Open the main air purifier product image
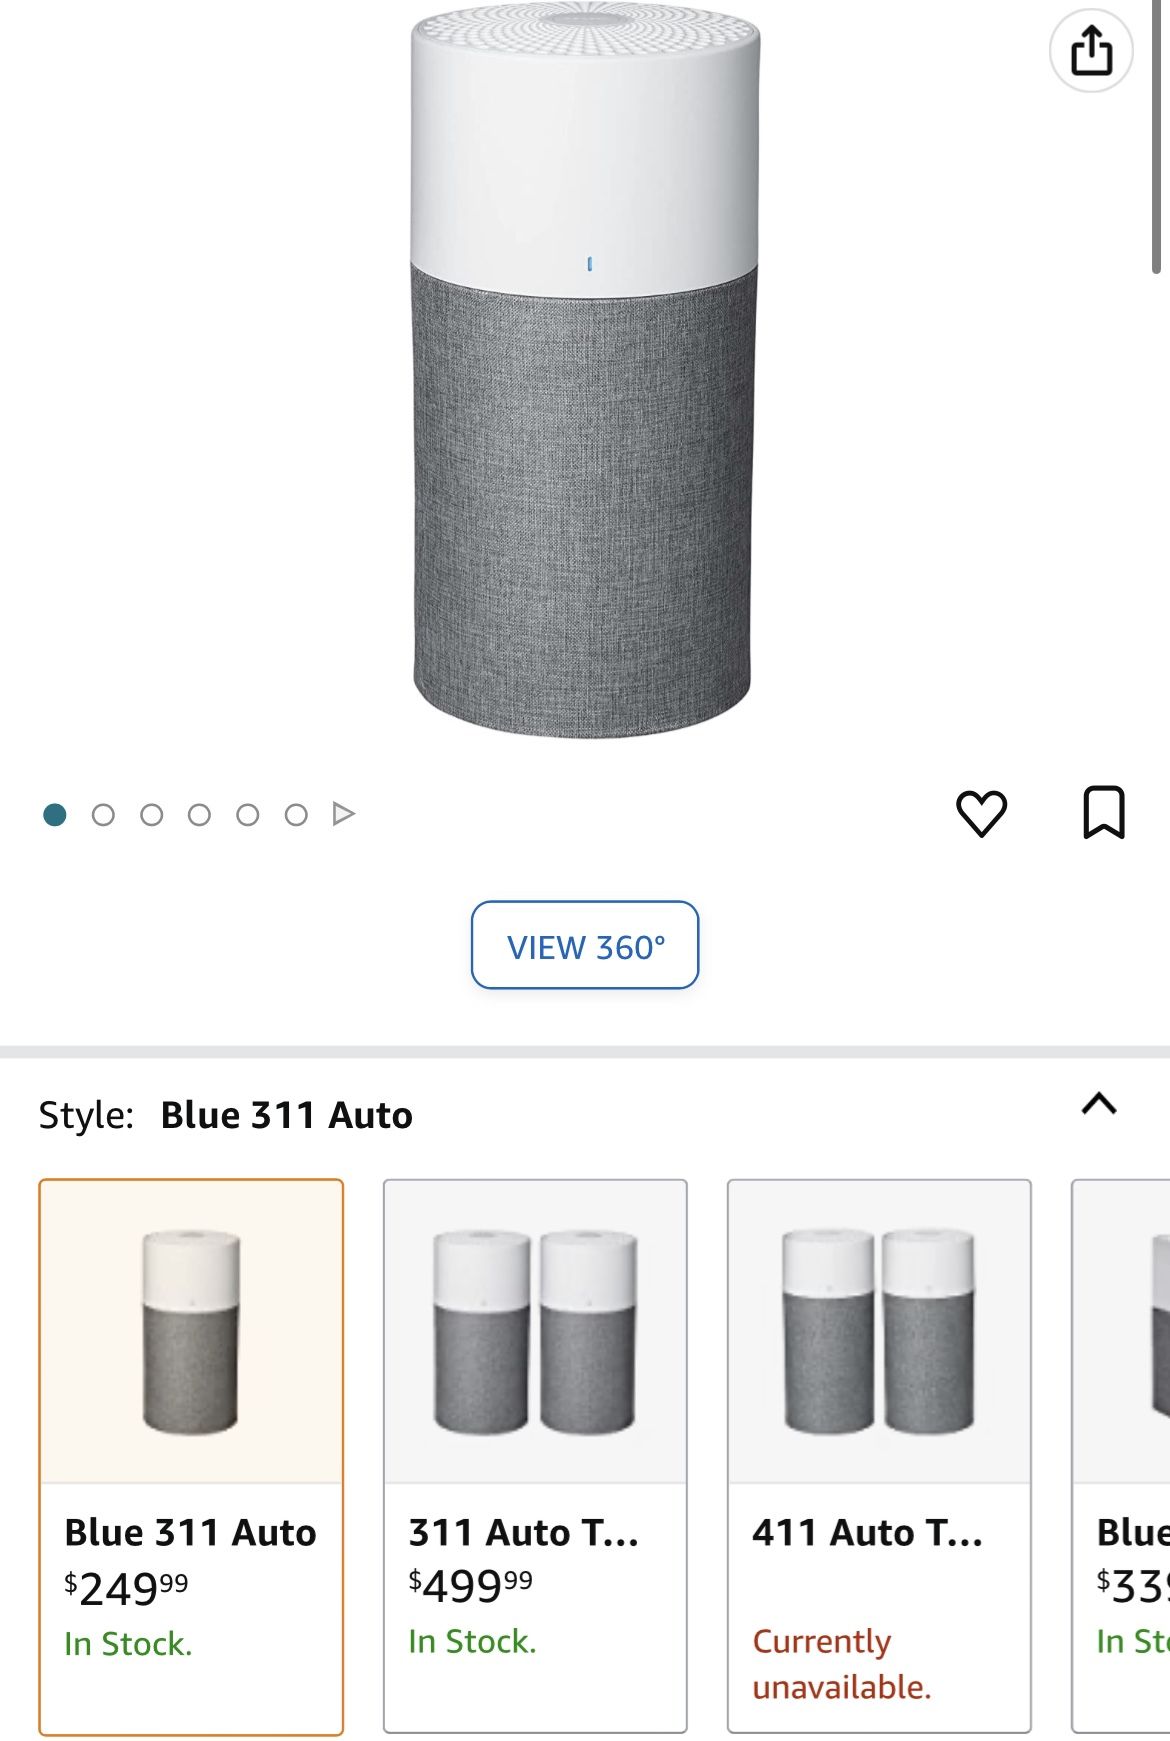 pyautogui.click(x=585, y=370)
